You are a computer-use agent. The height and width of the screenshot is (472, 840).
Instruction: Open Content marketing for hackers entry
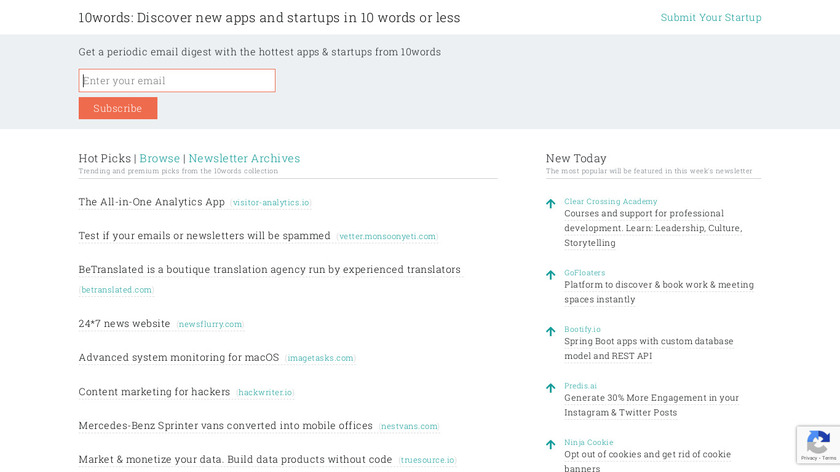(154, 392)
